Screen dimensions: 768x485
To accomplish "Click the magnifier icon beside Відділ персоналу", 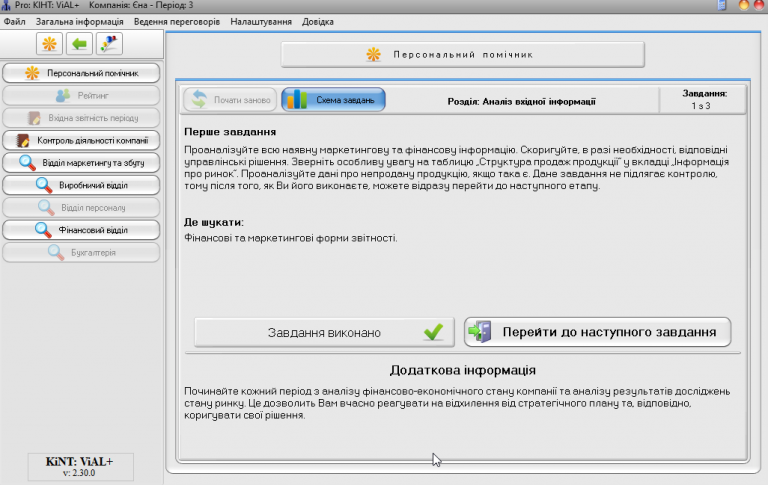I will tap(46, 208).
